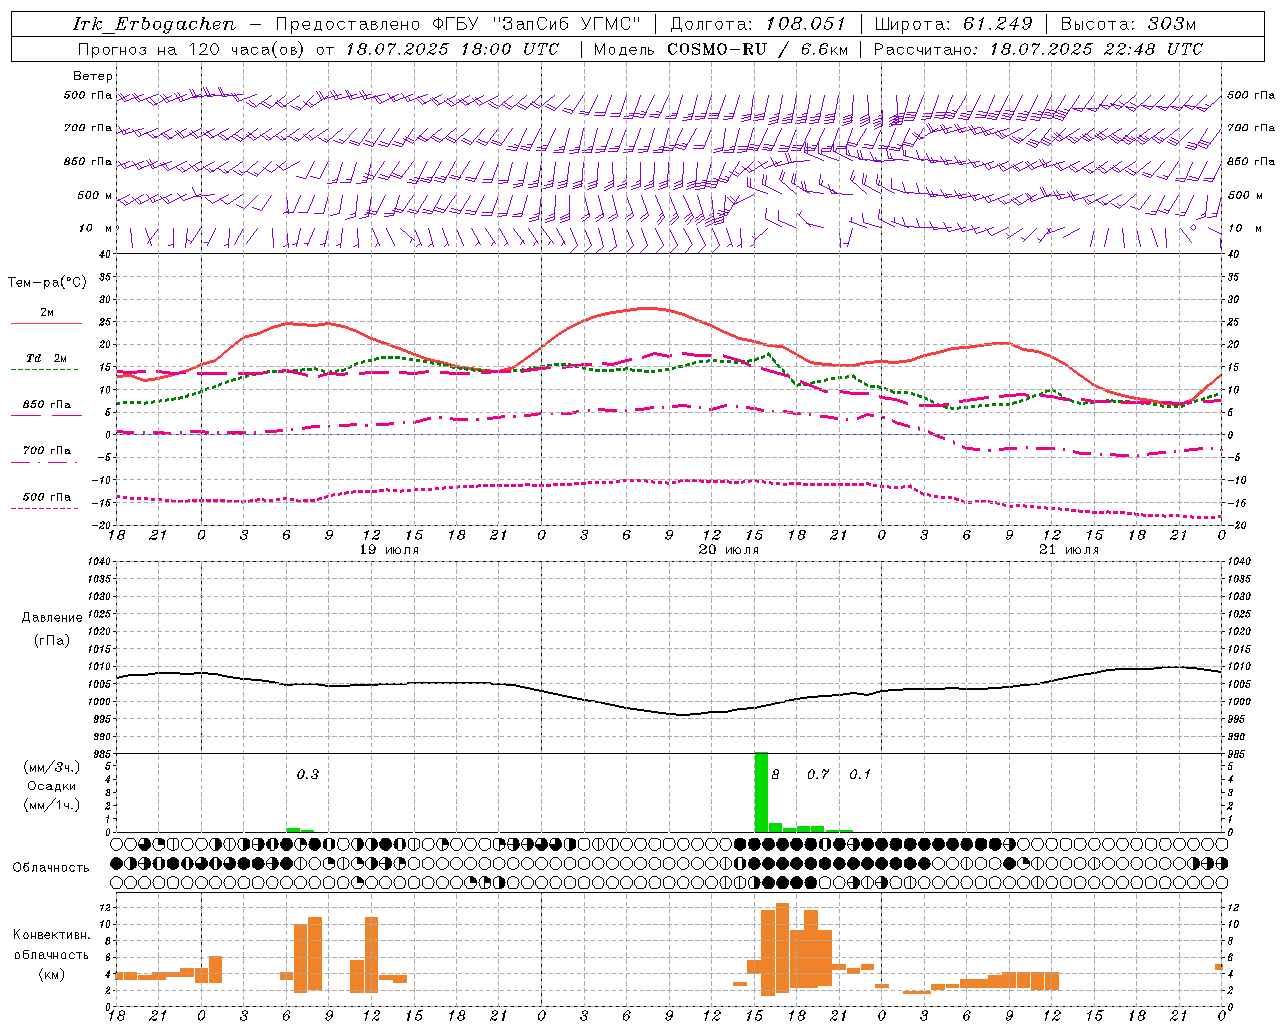Click the '(км)' convective cloud unit label
Viewport: 1280px width, 1024px height.
pos(52,974)
